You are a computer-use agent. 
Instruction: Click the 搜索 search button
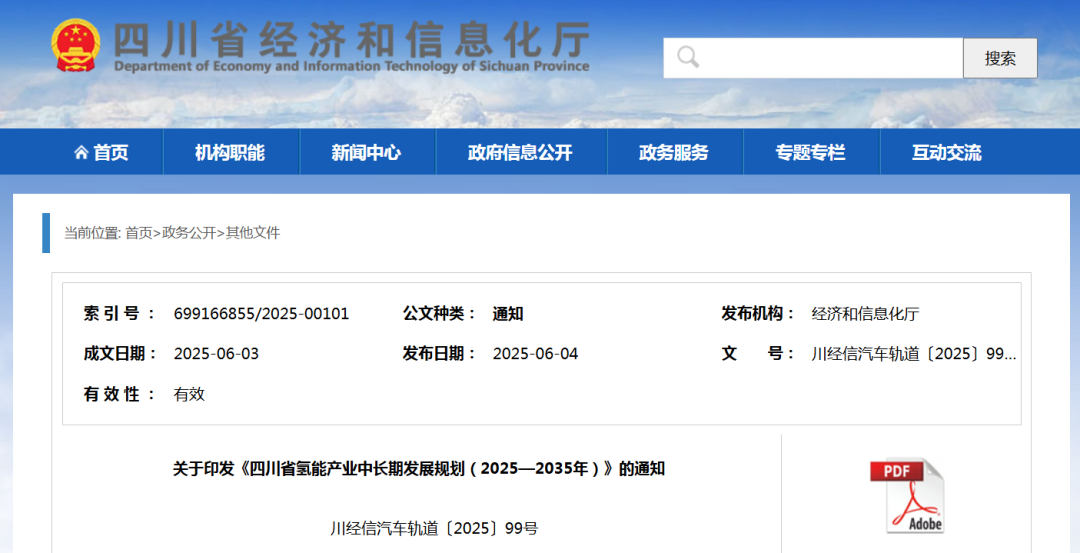click(1000, 58)
